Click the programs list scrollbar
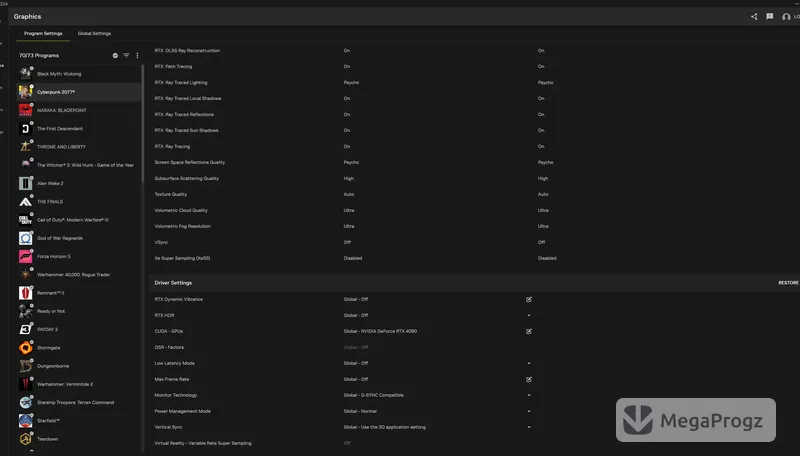The height and width of the screenshot is (456, 800). (142, 122)
